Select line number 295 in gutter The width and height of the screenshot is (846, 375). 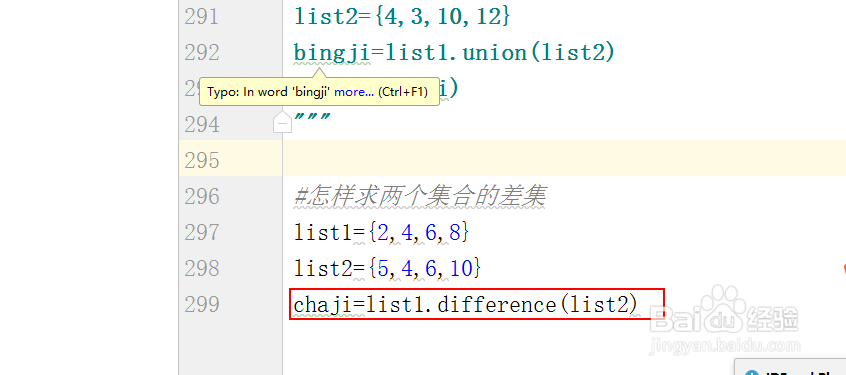coord(202,160)
